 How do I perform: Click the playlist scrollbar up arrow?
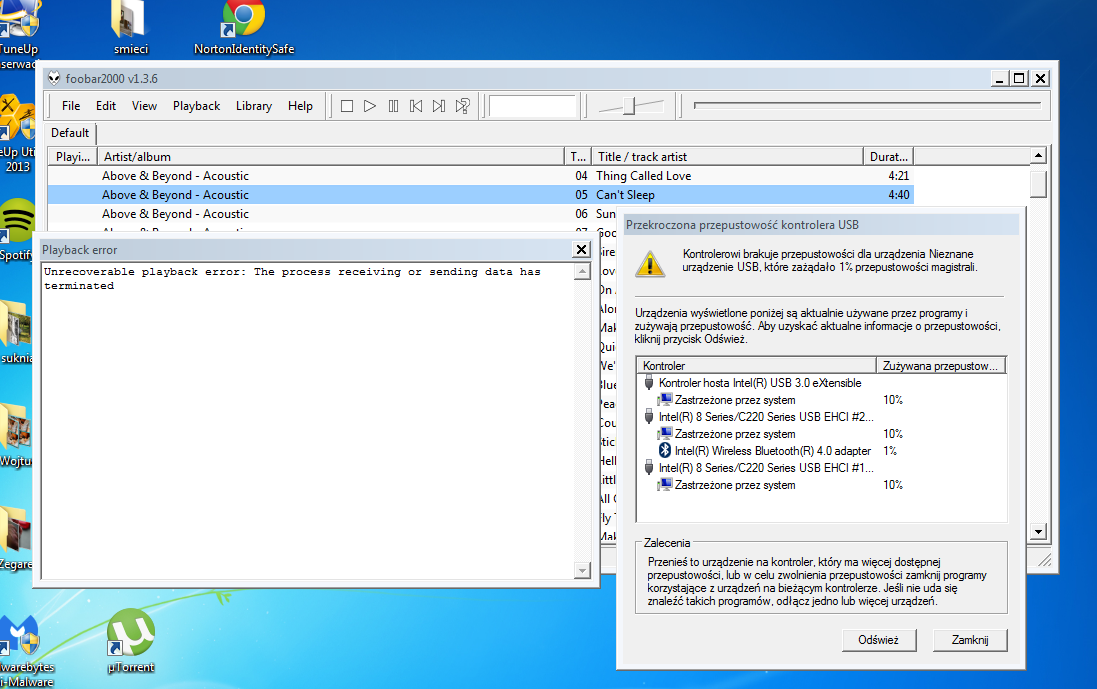pyautogui.click(x=1038, y=155)
